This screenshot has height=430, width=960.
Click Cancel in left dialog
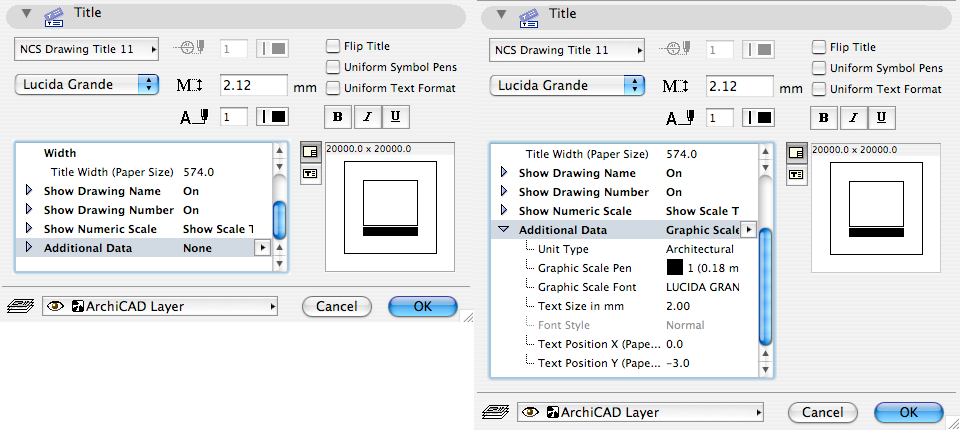337,306
